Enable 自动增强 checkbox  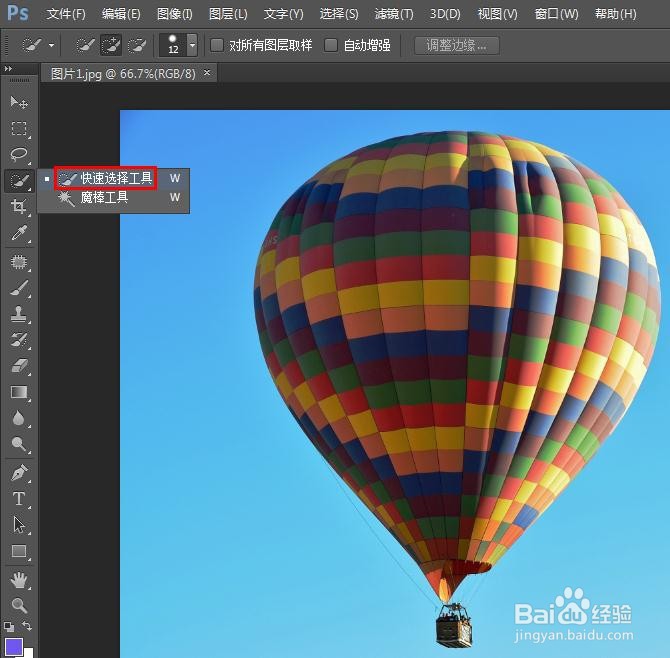[331, 45]
